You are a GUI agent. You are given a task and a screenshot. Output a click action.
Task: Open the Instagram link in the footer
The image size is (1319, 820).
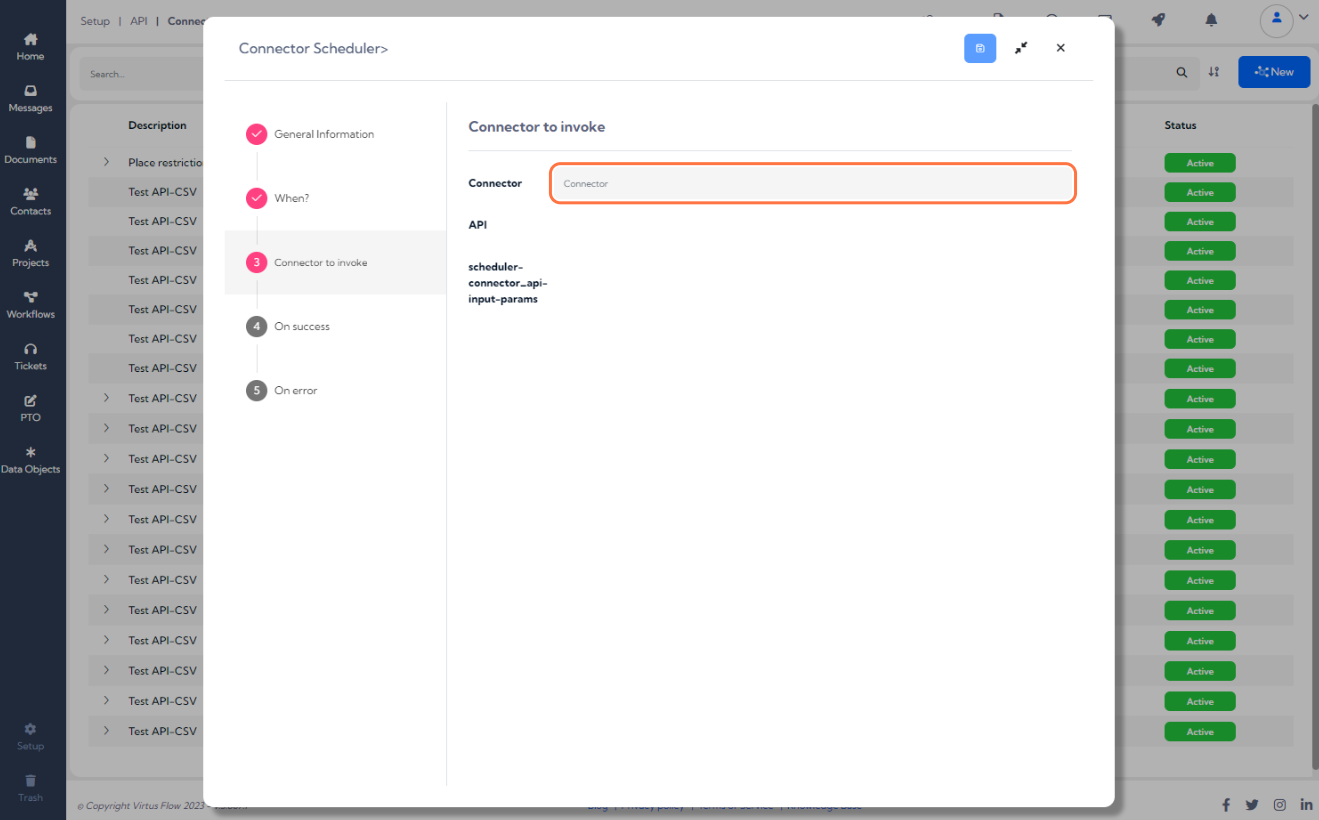(1279, 805)
